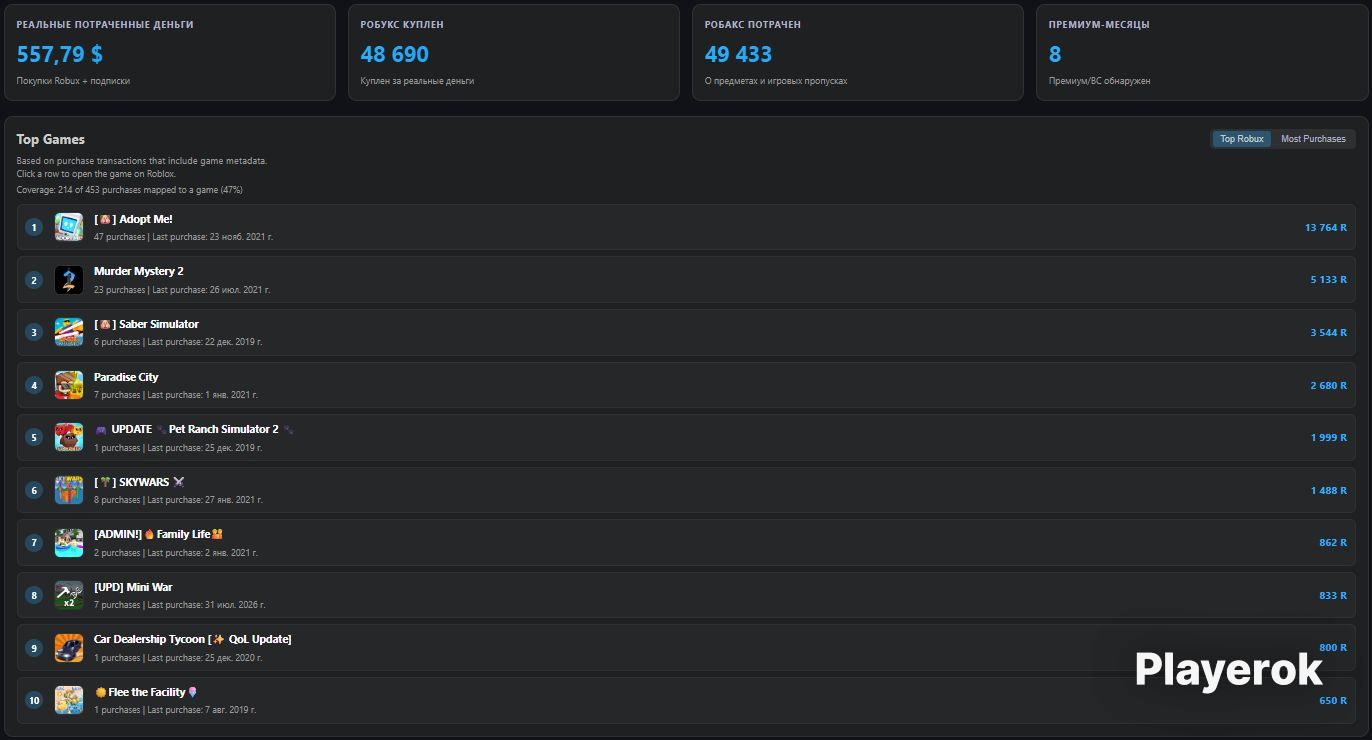Open the Adopt Me! game title
This screenshot has height=740, width=1372.
click(x=133, y=219)
